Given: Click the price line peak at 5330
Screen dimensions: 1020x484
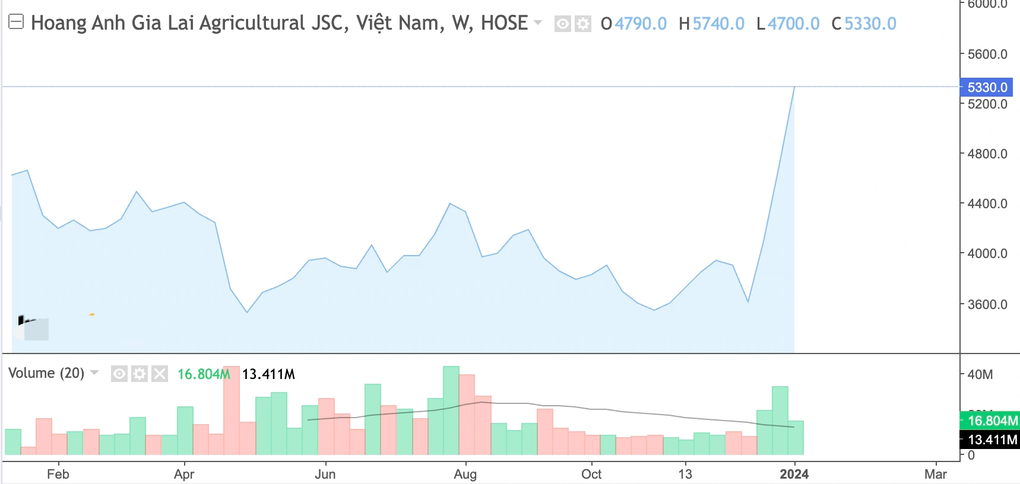Looking at the screenshot, I should tap(794, 87).
